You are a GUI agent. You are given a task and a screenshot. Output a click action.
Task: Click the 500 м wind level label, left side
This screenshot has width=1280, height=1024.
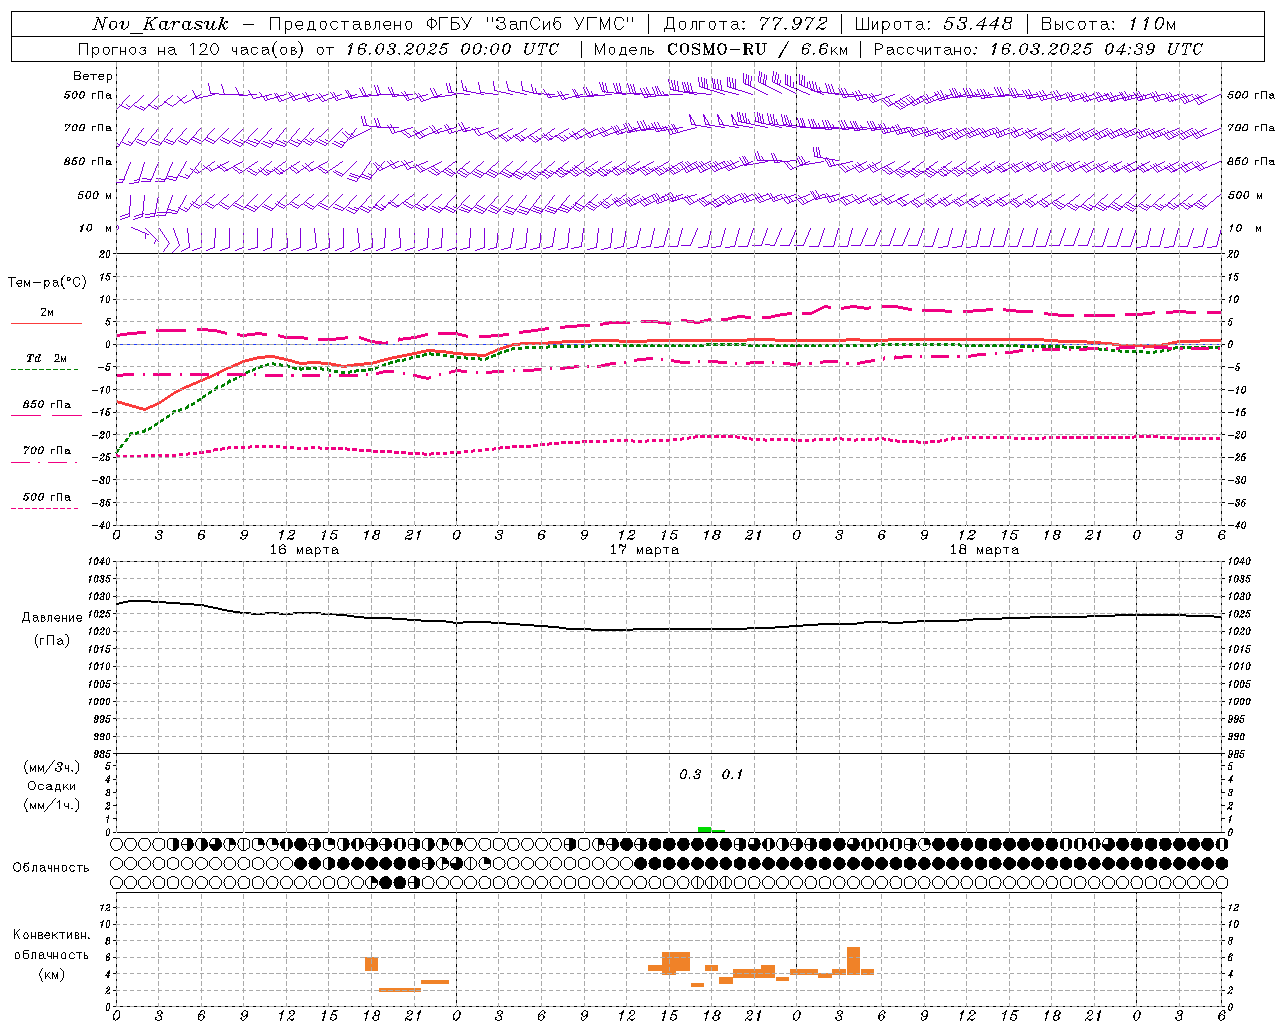[95, 195]
